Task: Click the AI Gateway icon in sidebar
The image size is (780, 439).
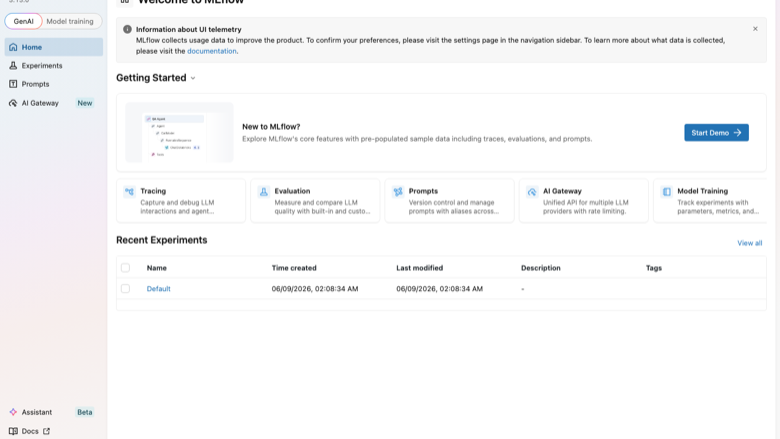Action: pos(13,103)
